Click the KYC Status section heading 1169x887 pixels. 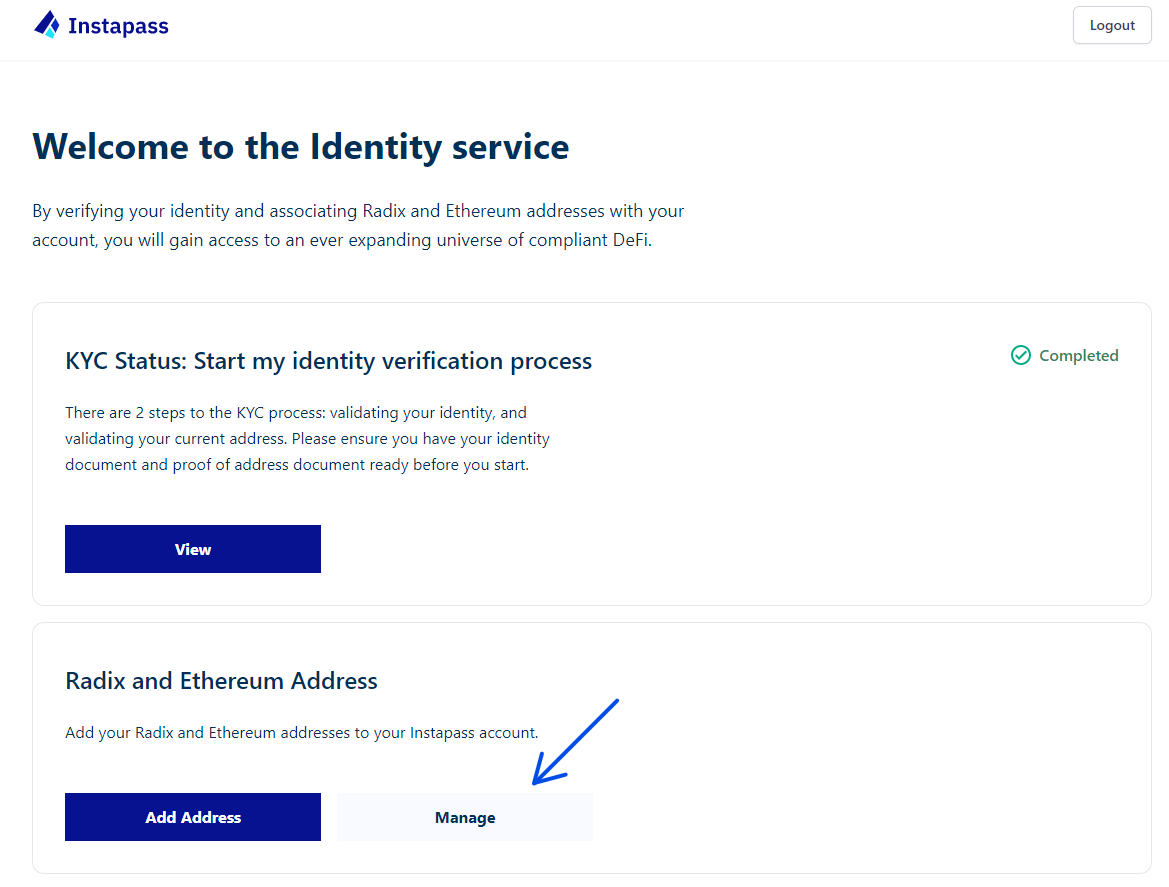(x=328, y=361)
